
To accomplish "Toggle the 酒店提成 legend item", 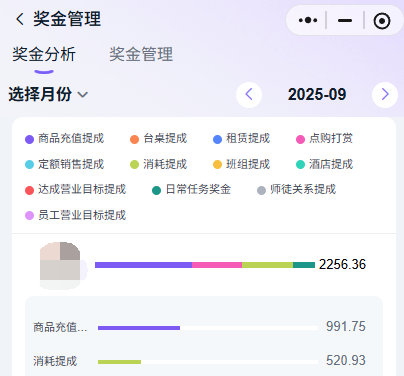I will pyautogui.click(x=325, y=164).
